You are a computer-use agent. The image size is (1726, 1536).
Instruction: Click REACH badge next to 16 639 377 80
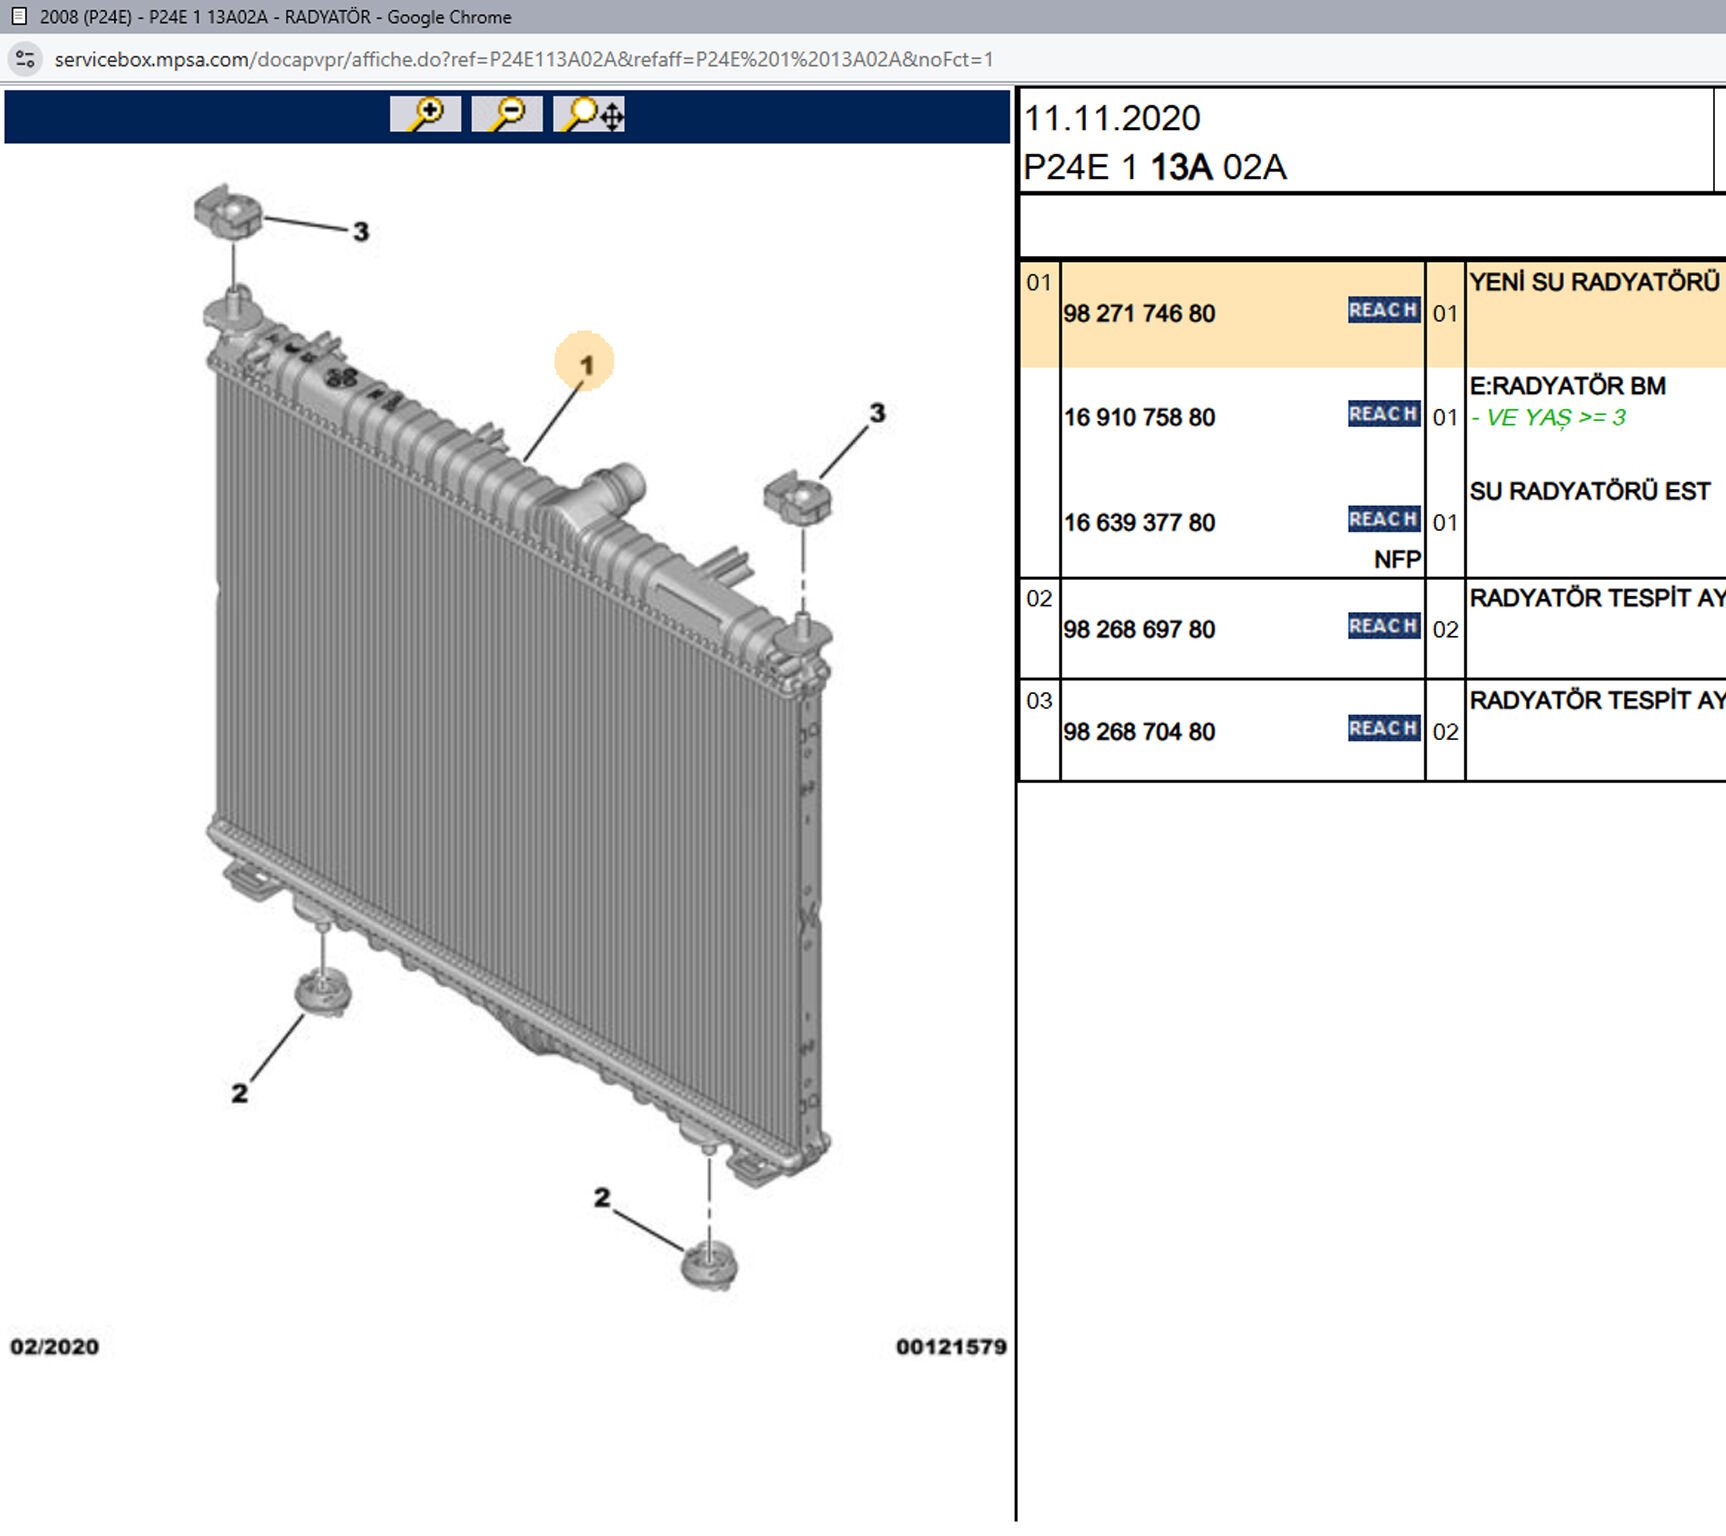(x=1383, y=519)
